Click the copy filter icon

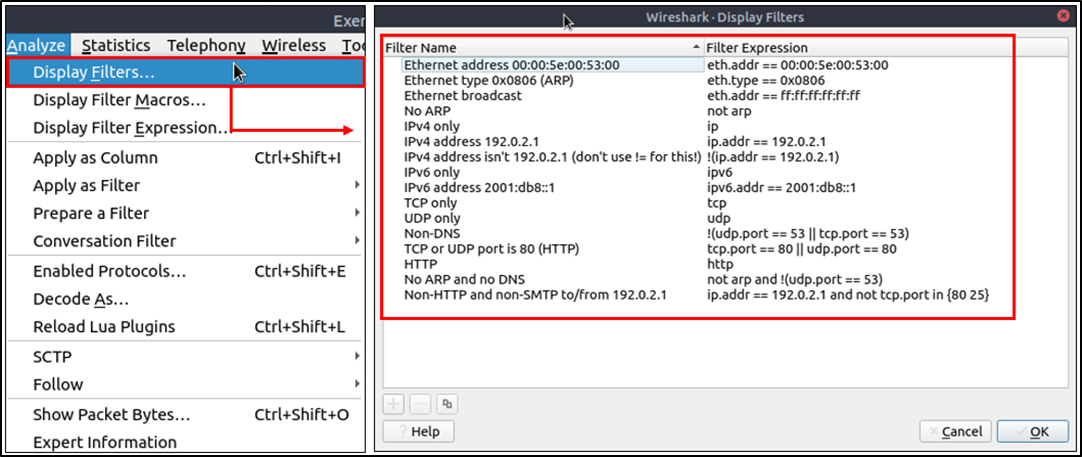click(x=447, y=403)
